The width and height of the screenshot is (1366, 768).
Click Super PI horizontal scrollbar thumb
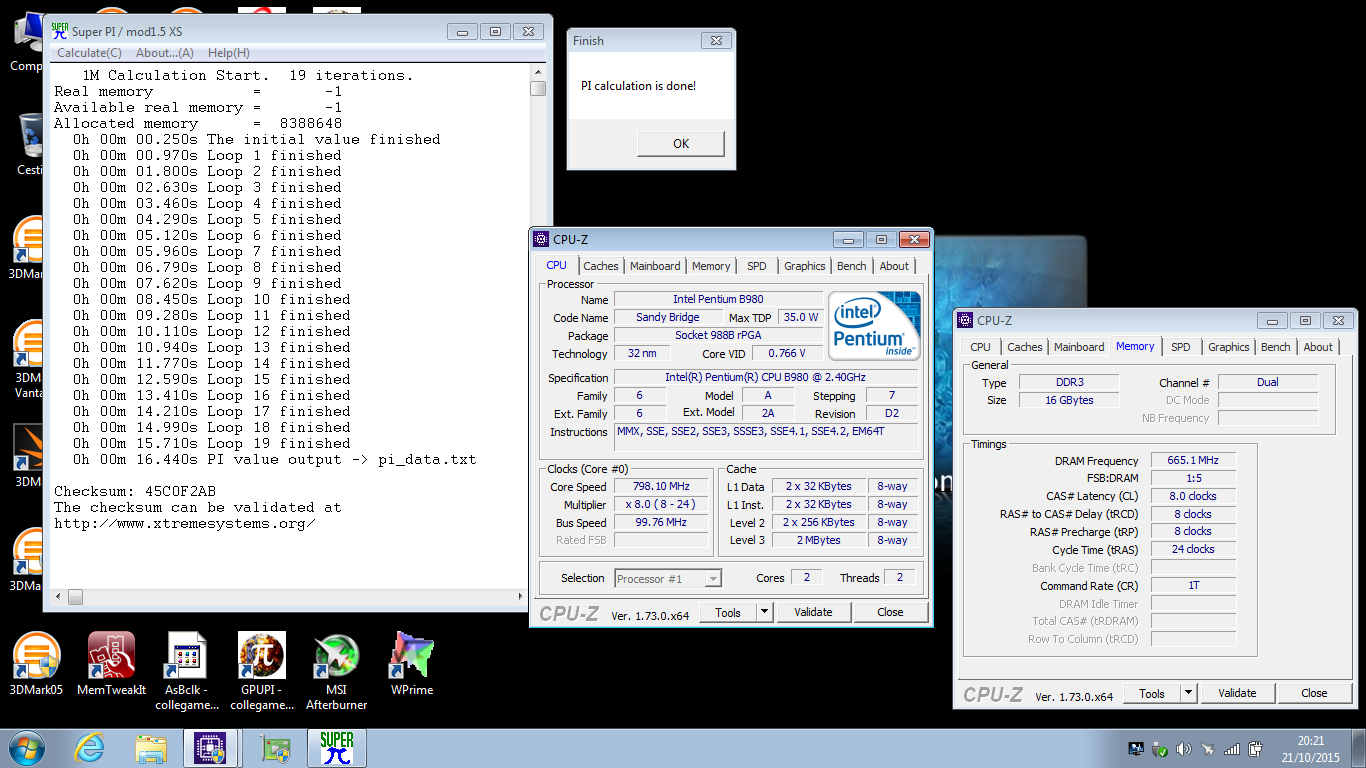pyautogui.click(x=75, y=598)
